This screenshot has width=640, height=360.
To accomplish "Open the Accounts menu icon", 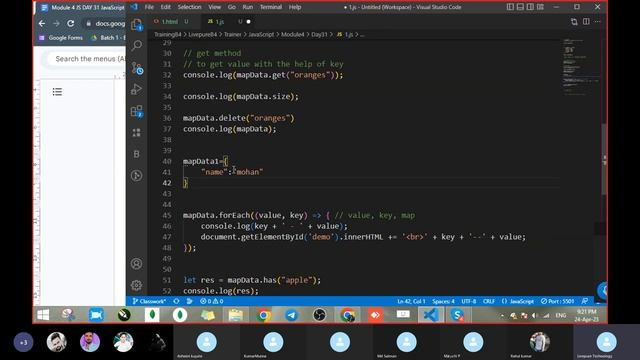I will [137, 264].
